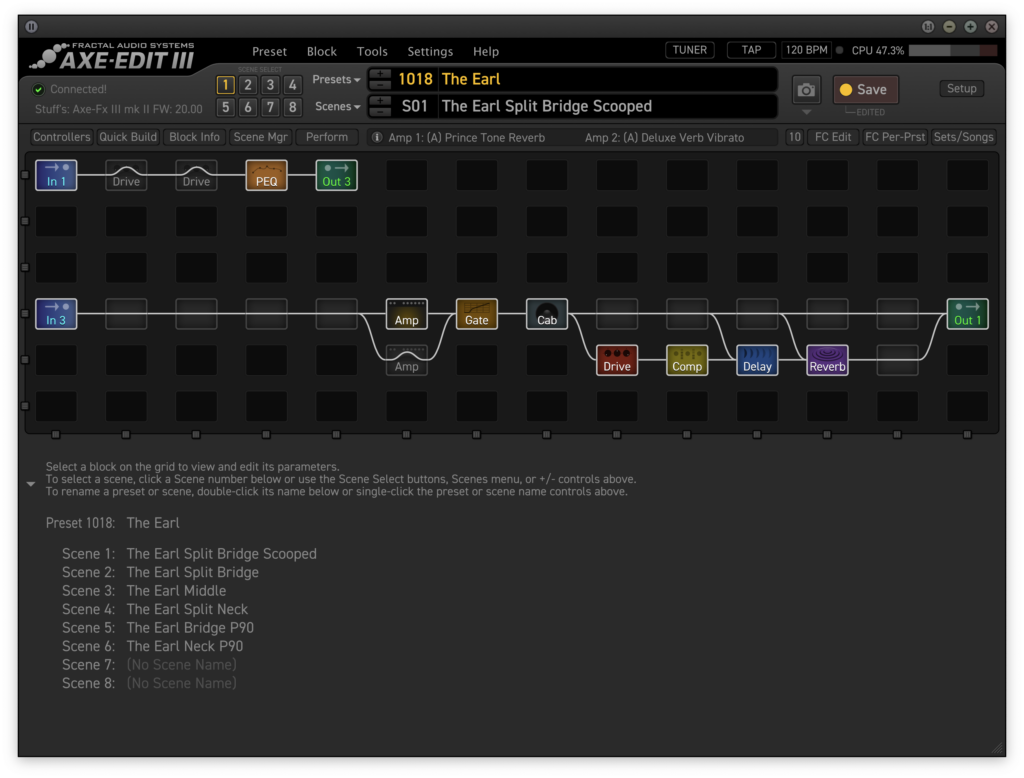Image resolution: width=1024 pixels, height=778 pixels.
Task: Go to next scene with plus stepper
Action: pos(380,101)
